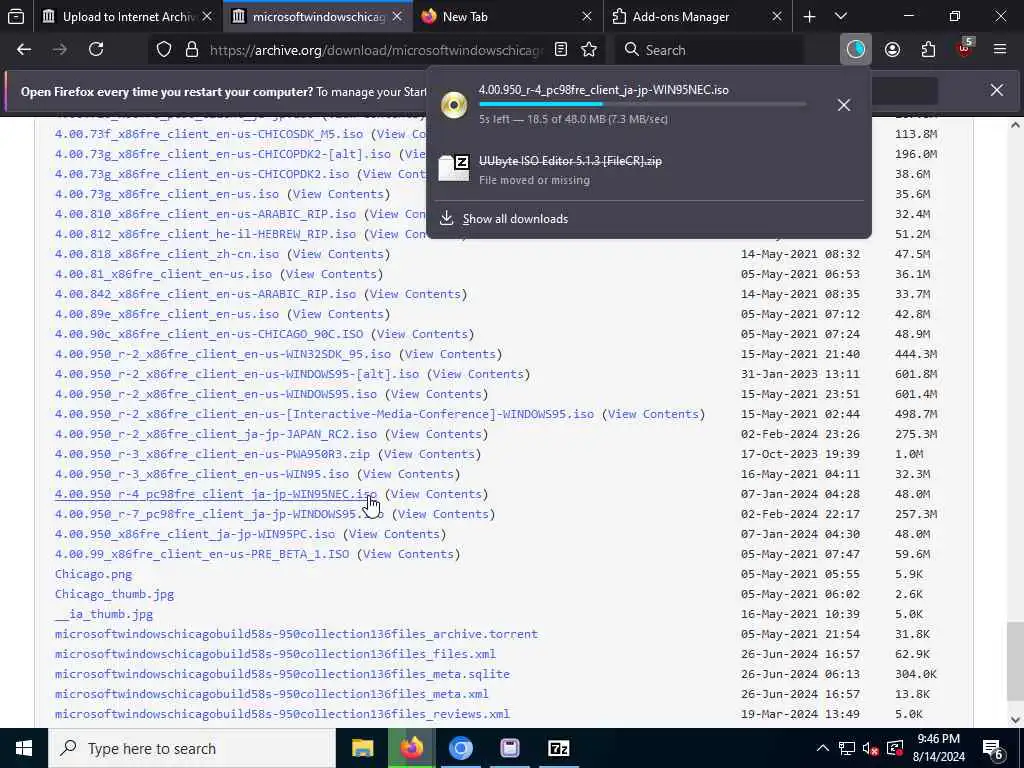Open 4.00.818_x86fre_client_zh-cn.iso link
The image size is (1024, 768).
pyautogui.click(x=167, y=254)
